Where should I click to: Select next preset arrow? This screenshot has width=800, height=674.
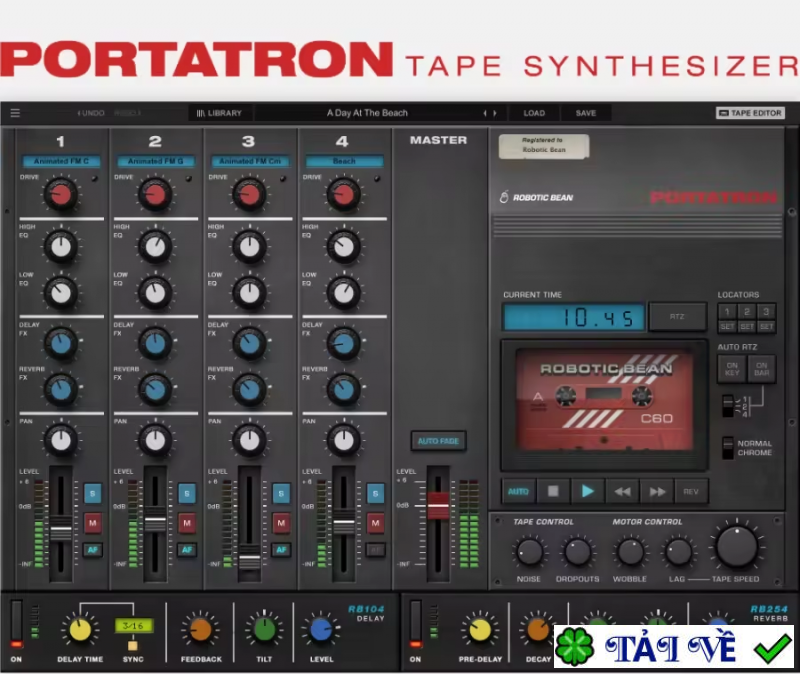tap(494, 113)
